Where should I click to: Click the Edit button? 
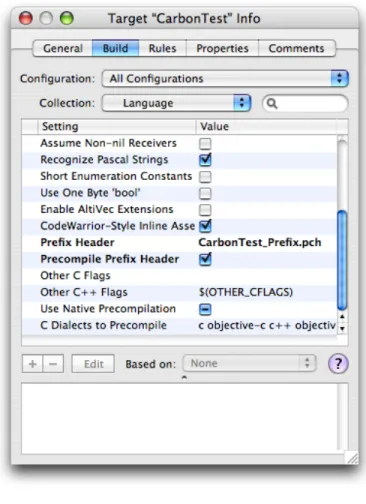[93, 364]
